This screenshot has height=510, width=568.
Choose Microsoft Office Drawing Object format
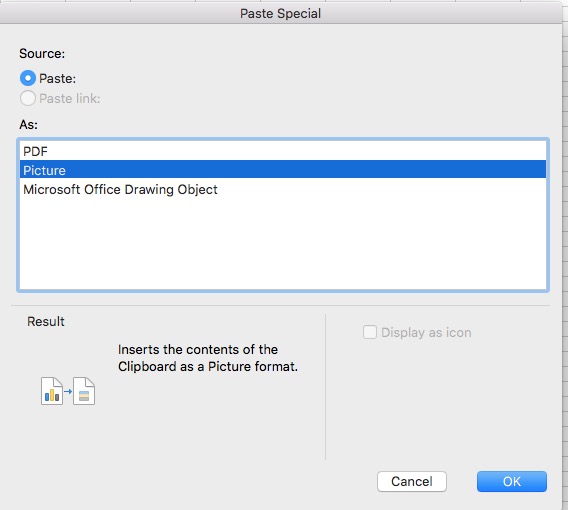283,189
